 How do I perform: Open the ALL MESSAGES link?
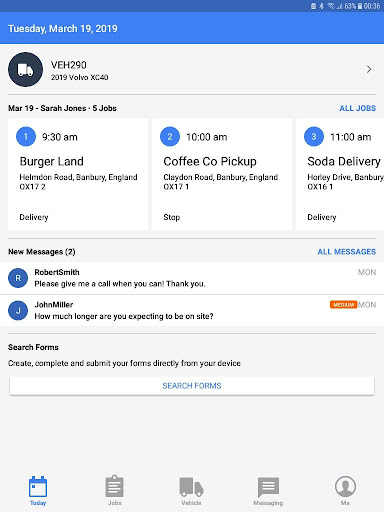point(346,252)
